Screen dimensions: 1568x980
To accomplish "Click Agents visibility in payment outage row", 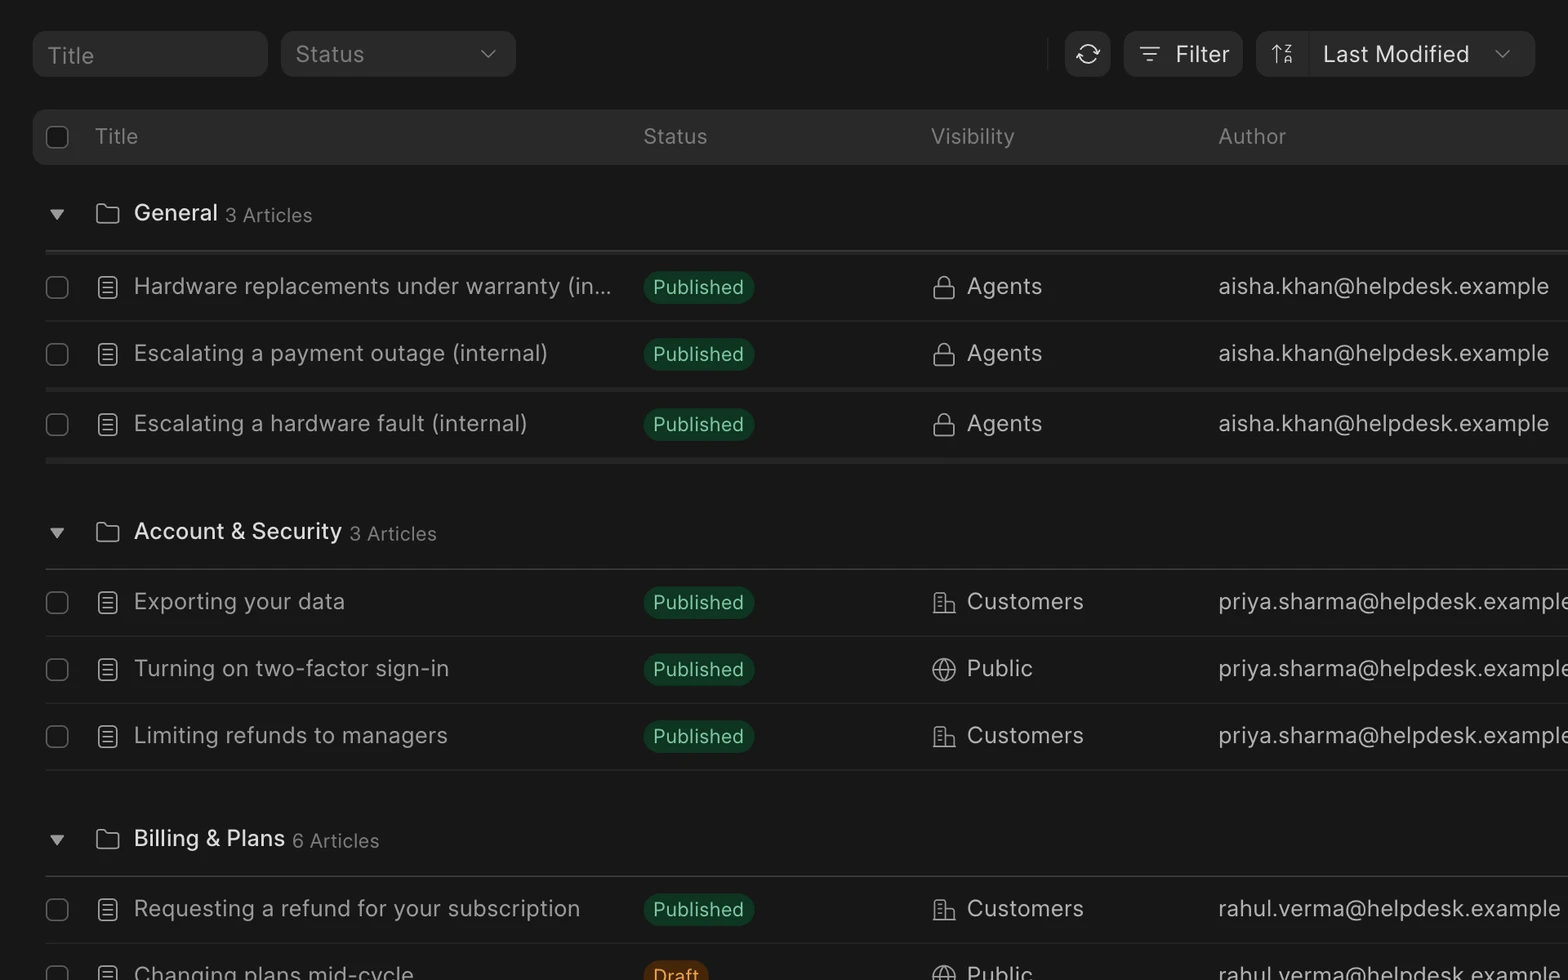I will coord(1004,354).
